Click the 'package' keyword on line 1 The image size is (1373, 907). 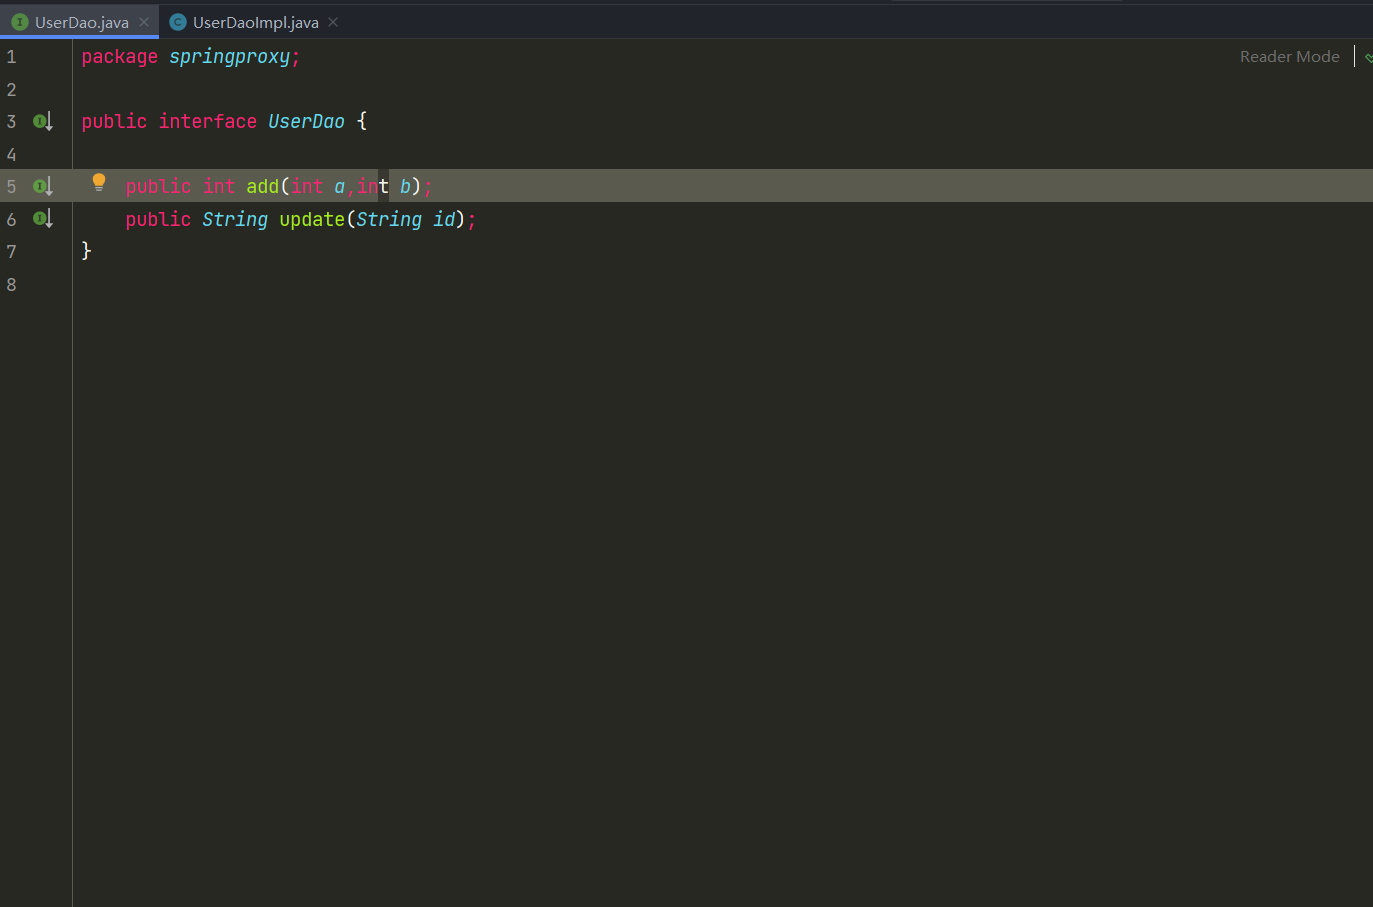click(119, 57)
